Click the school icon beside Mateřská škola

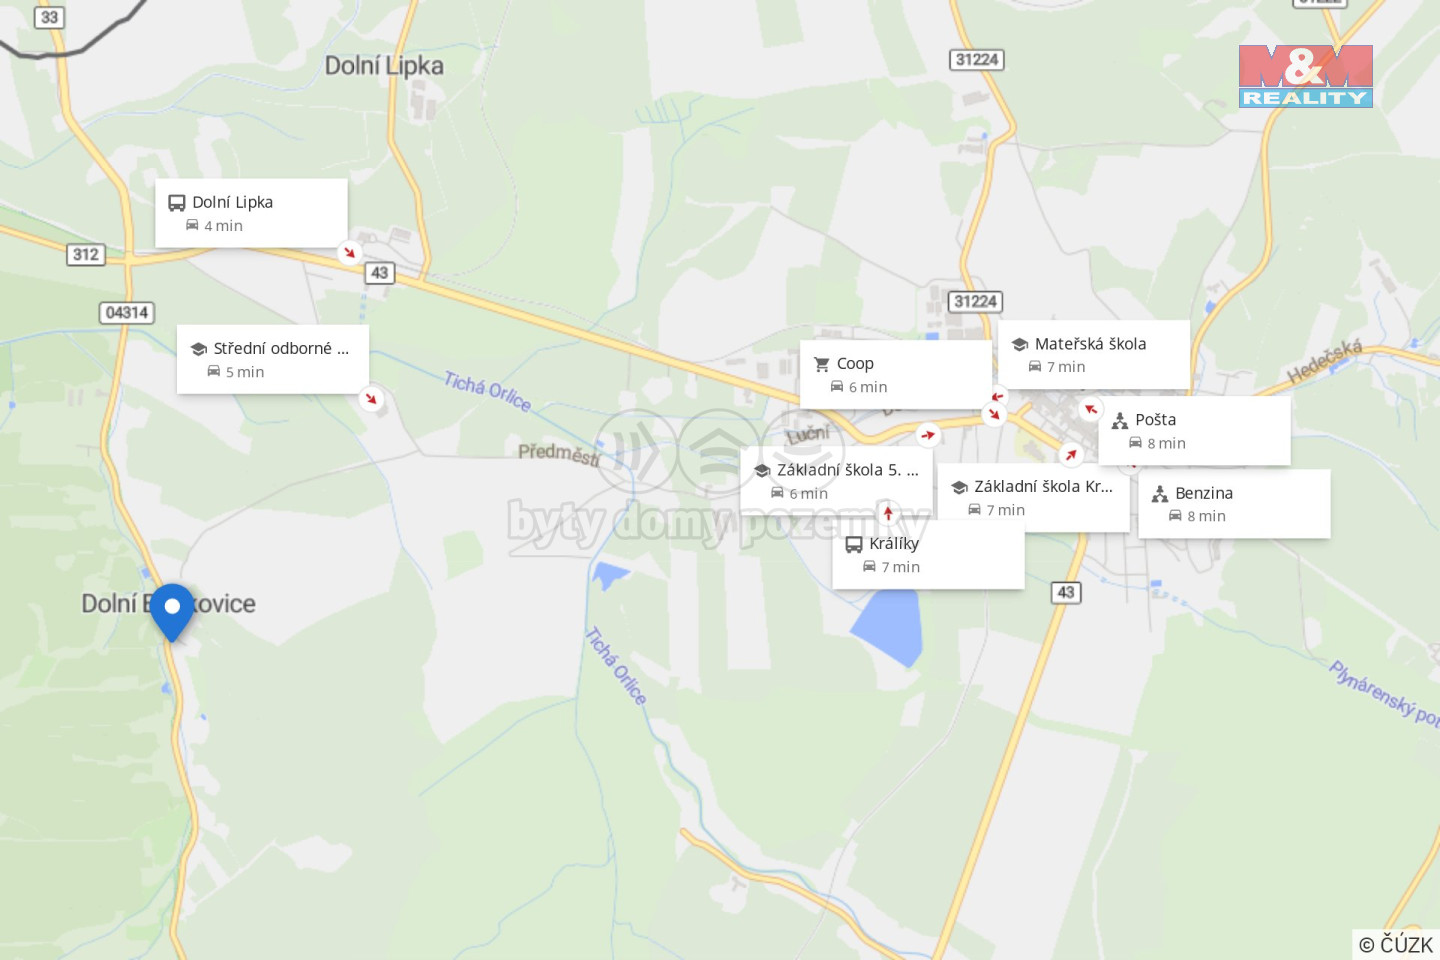pyautogui.click(x=1020, y=344)
